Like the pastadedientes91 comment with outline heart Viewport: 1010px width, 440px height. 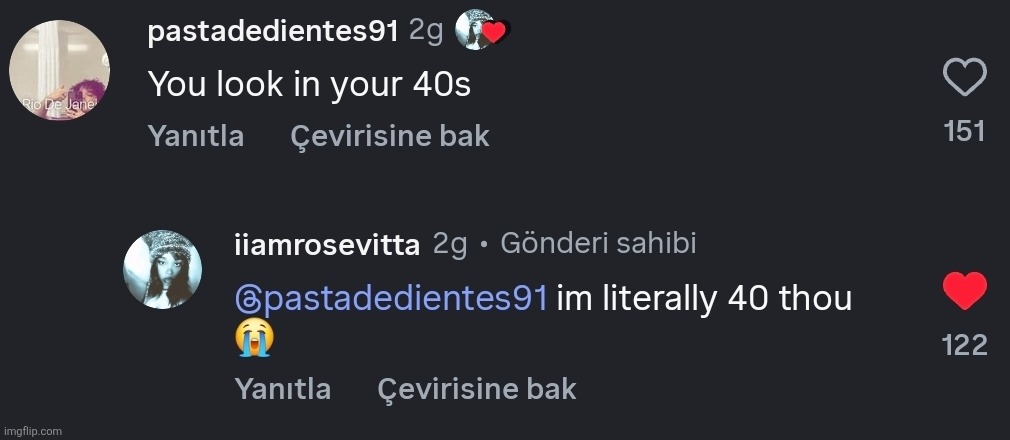pos(965,77)
